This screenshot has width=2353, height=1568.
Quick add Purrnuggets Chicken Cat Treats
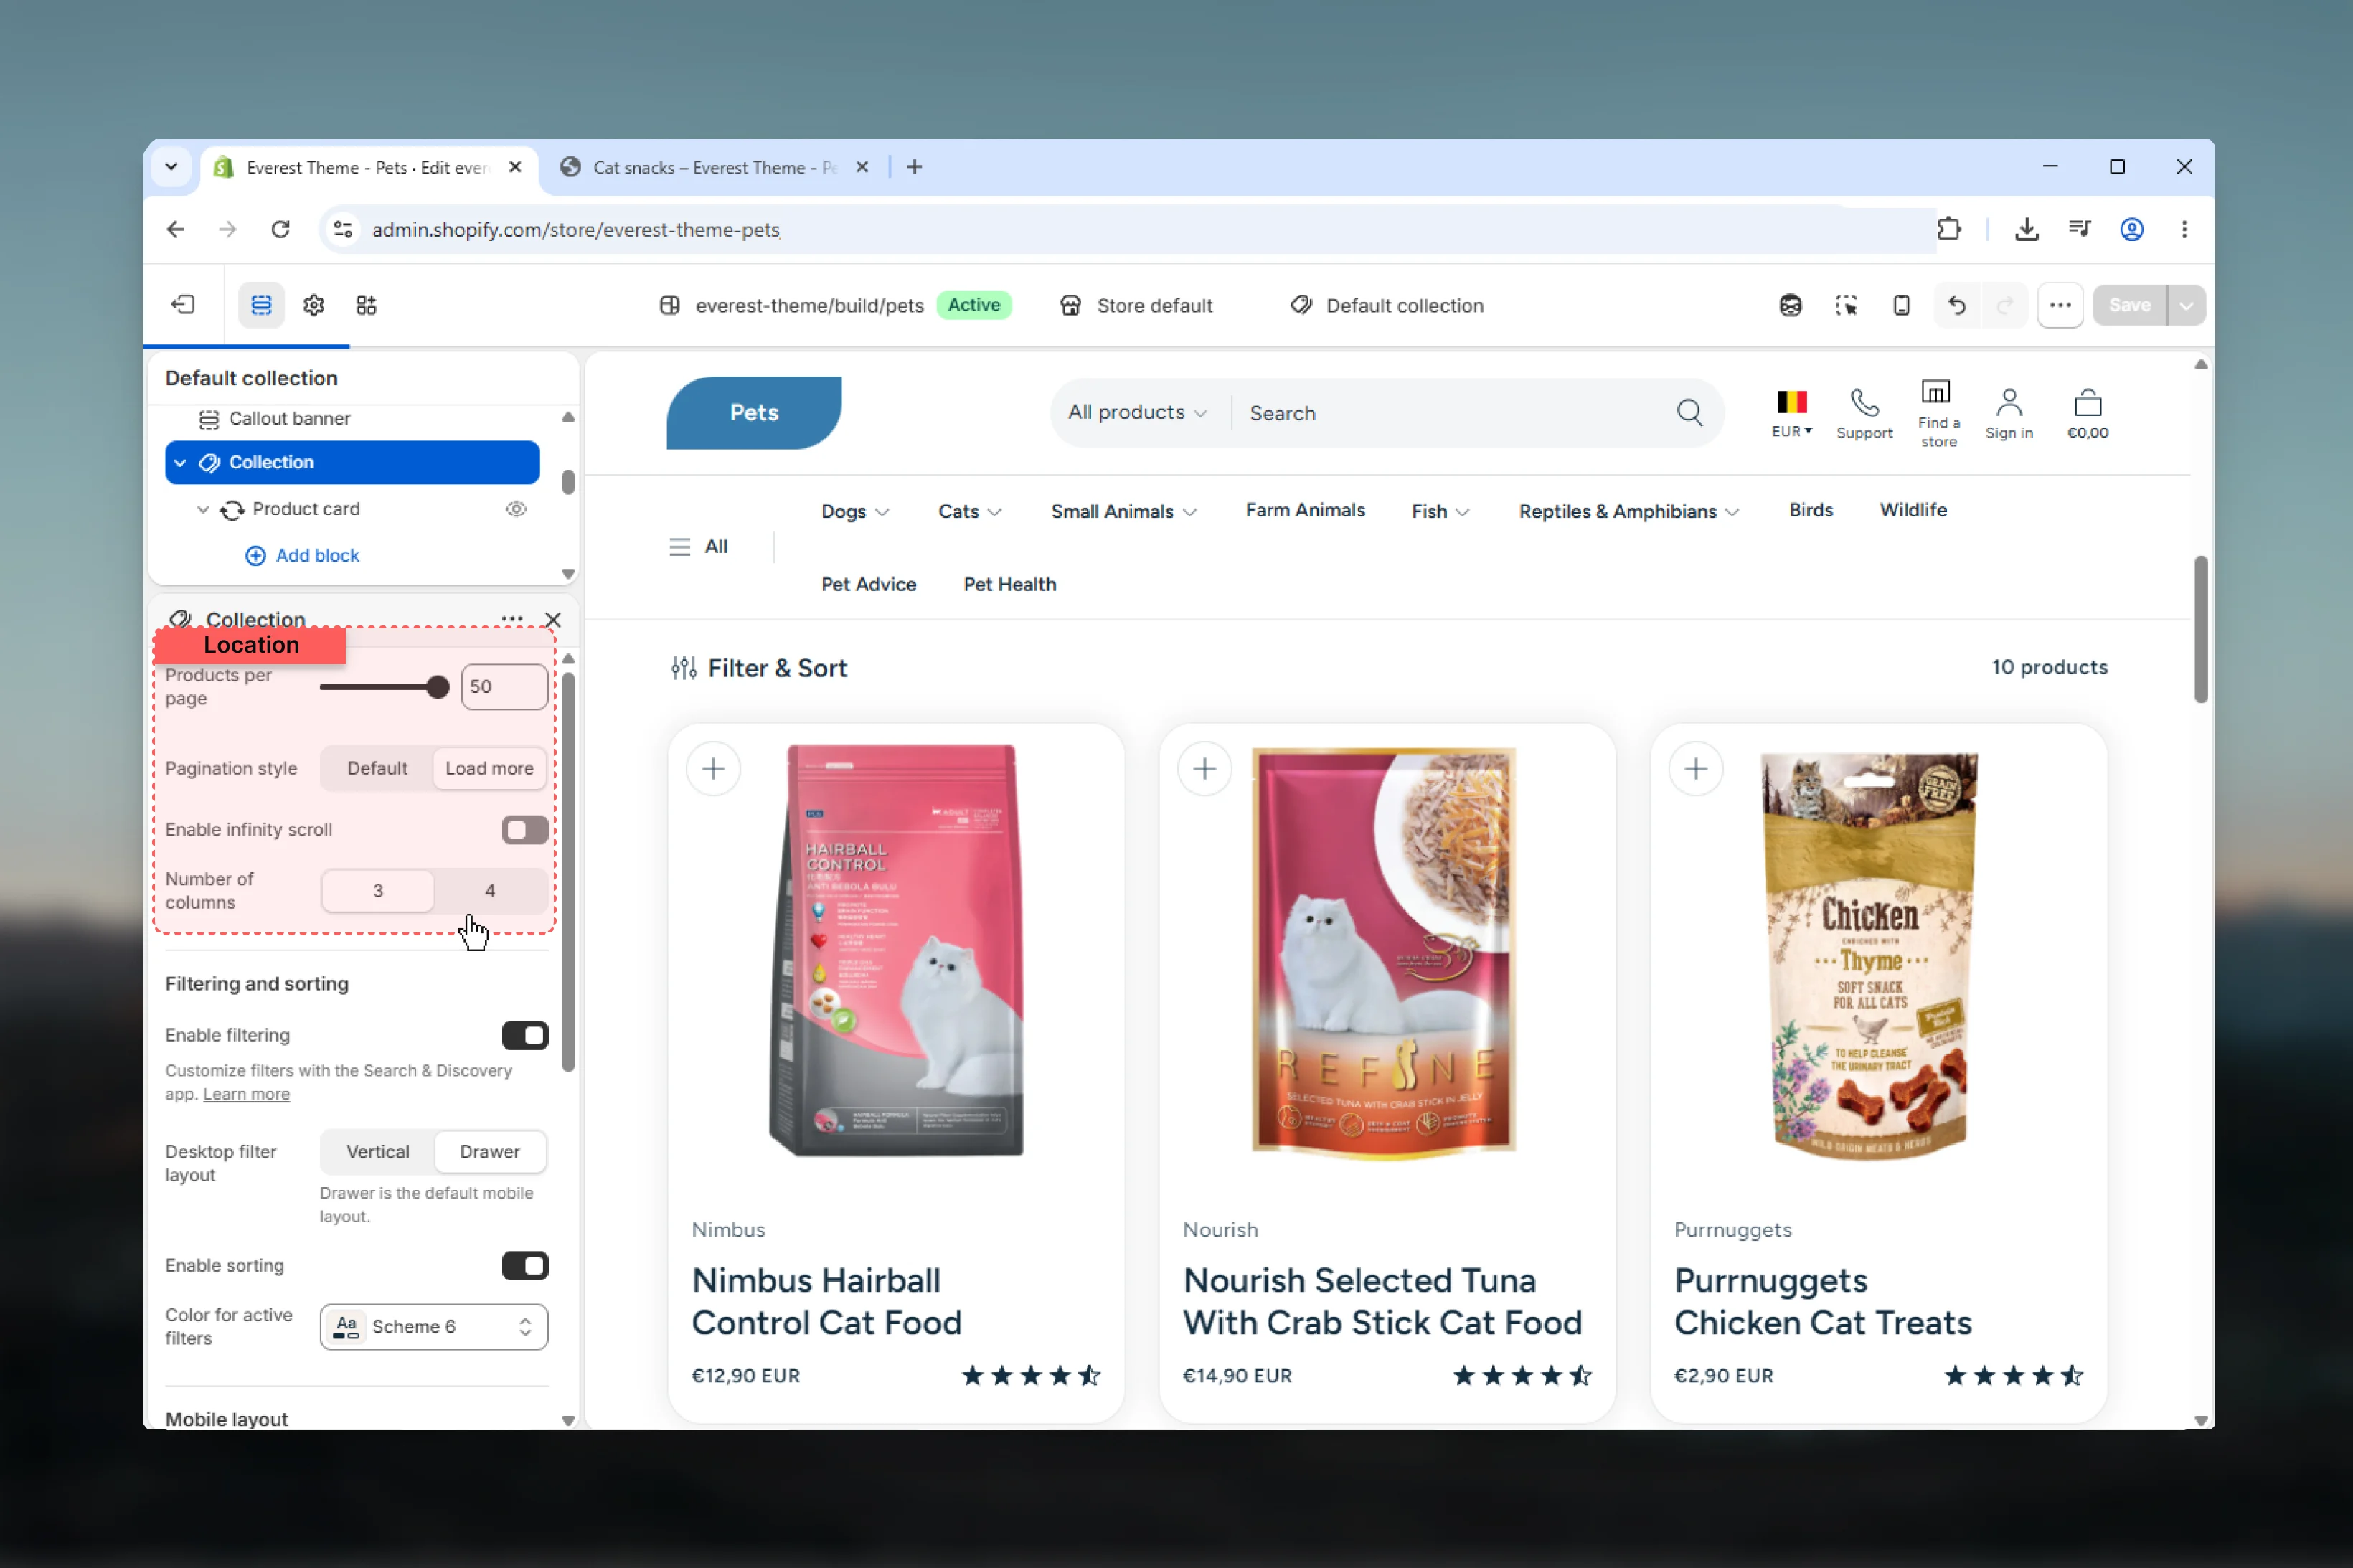pyautogui.click(x=1695, y=769)
